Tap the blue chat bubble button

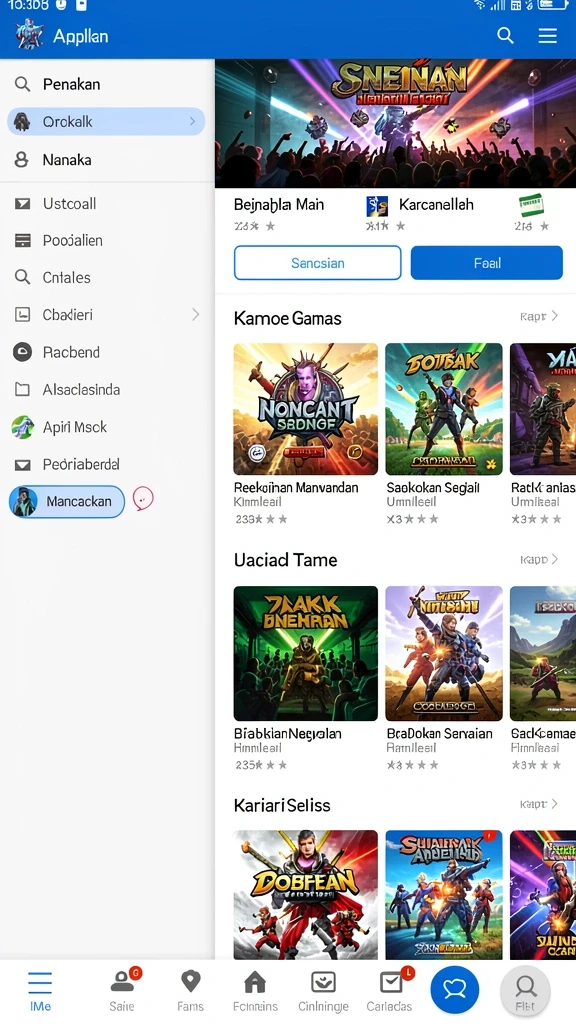coord(455,990)
